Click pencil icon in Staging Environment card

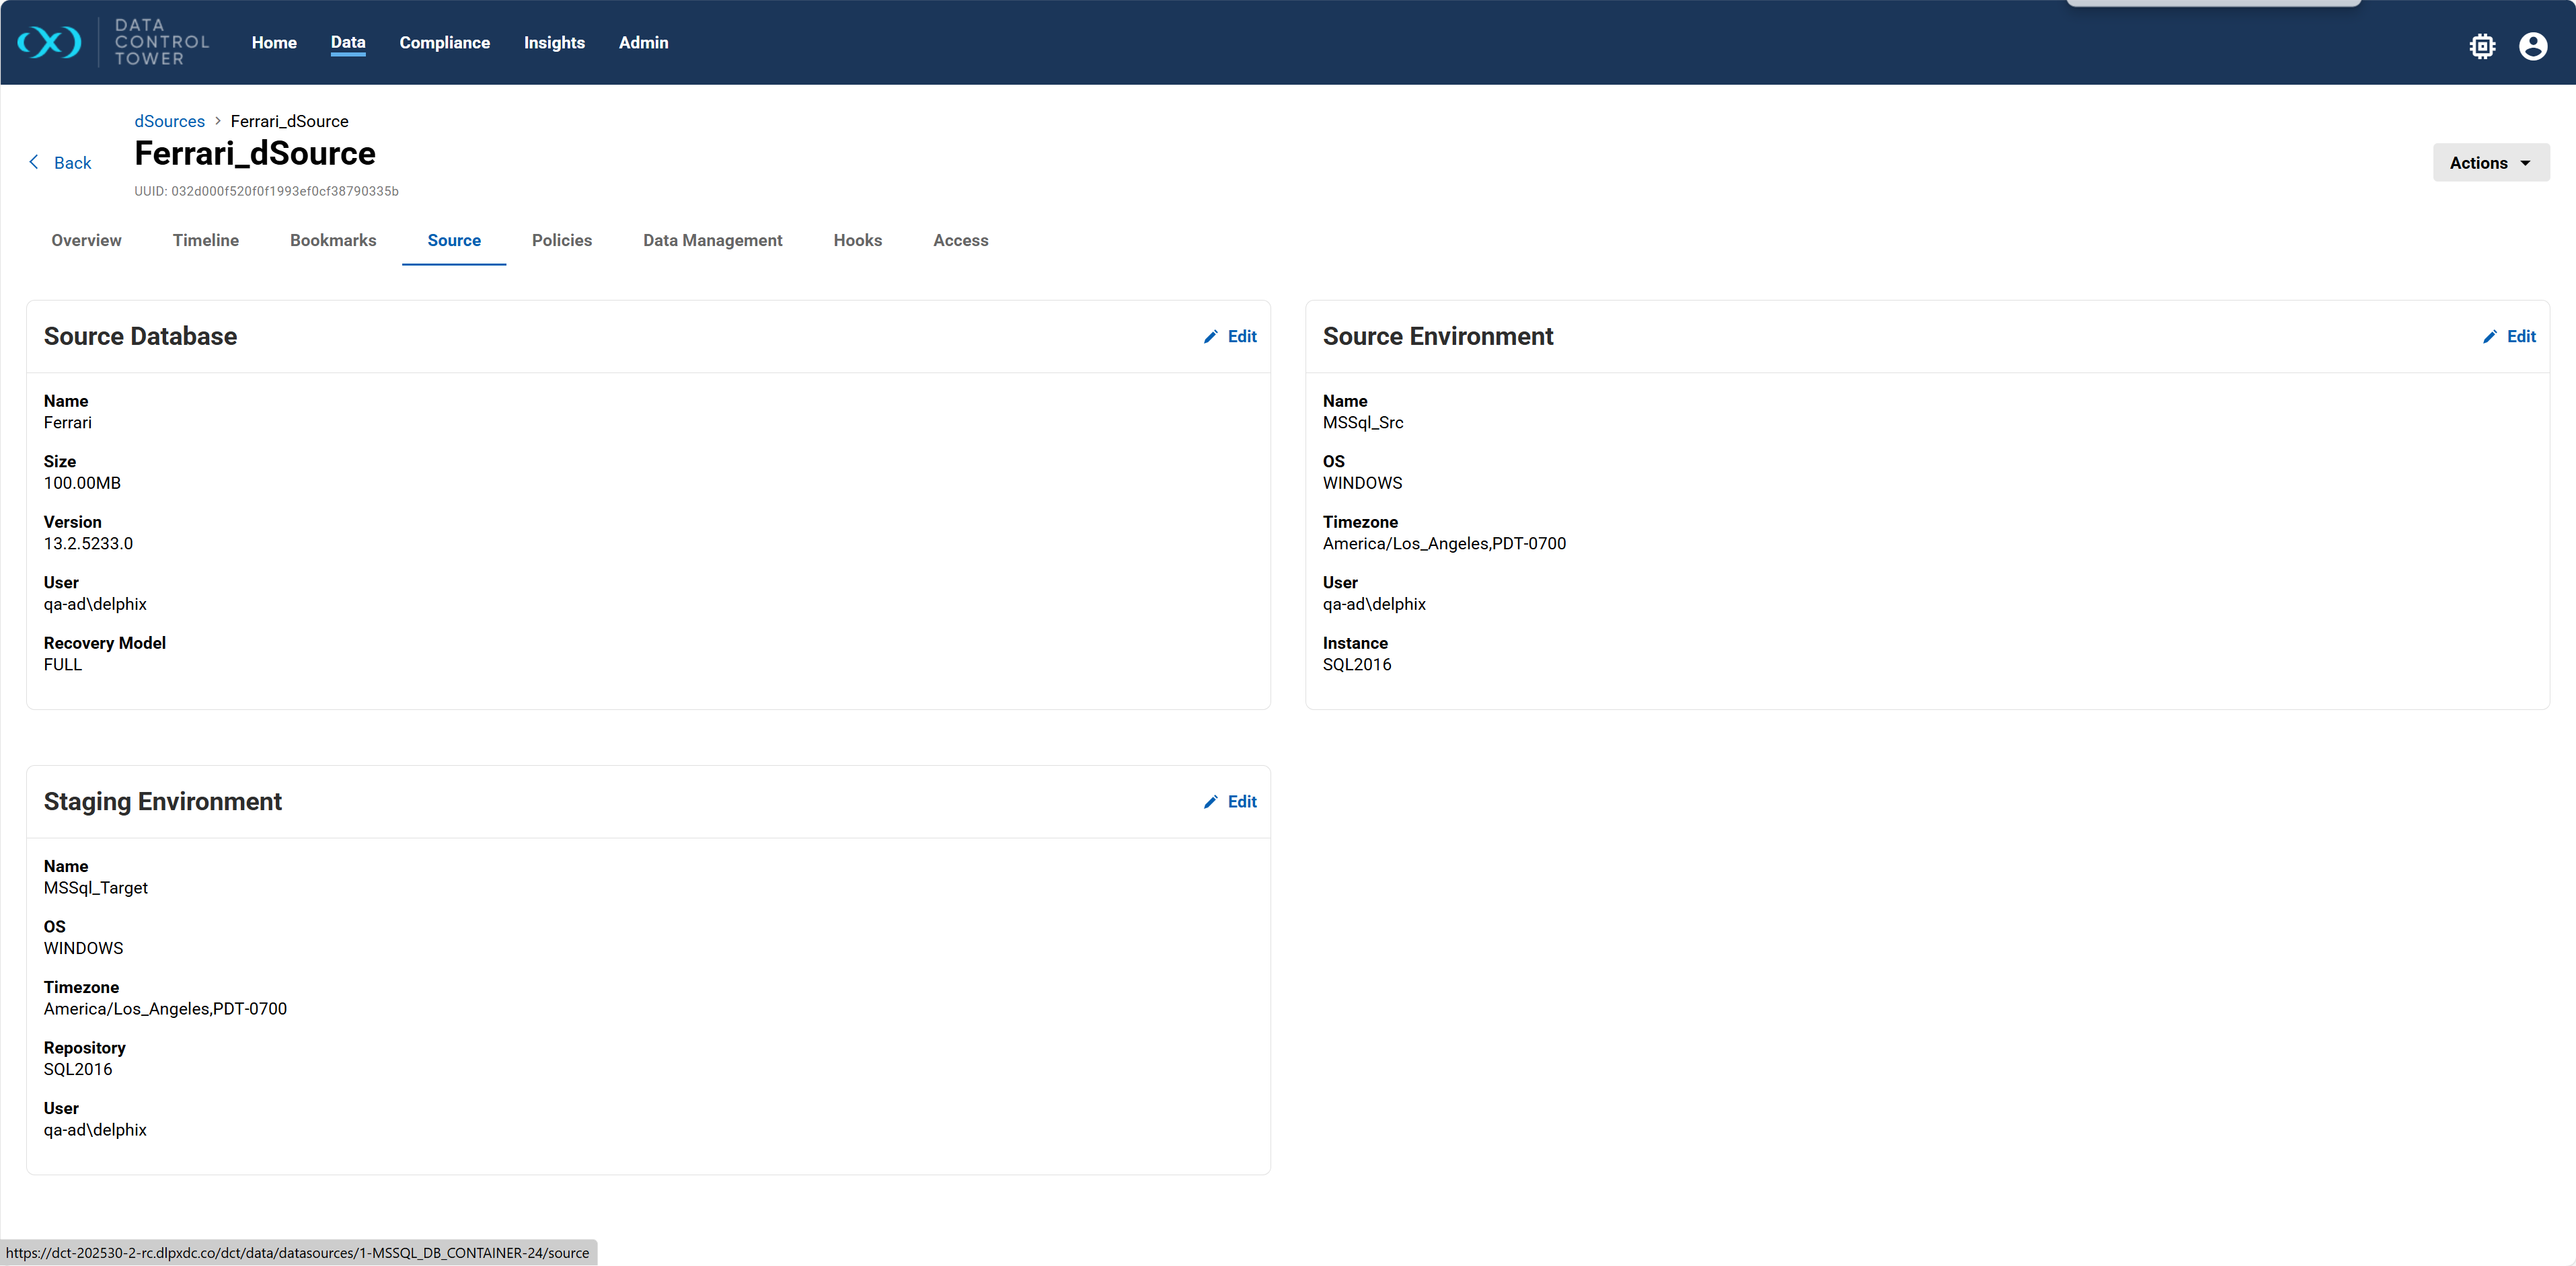[x=1210, y=802]
